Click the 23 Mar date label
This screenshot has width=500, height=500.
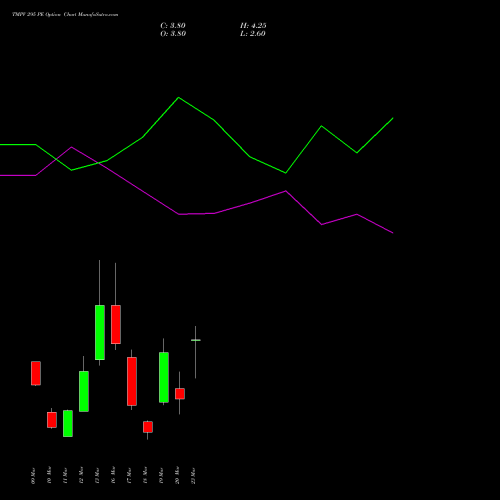[x=193, y=475]
